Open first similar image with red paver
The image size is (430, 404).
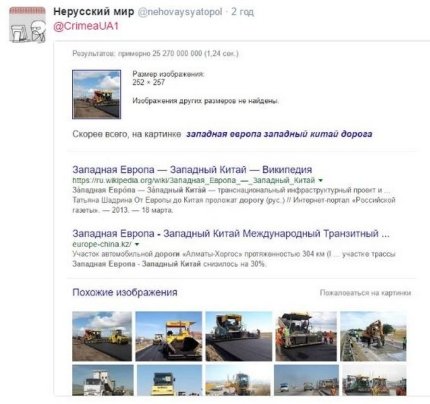pos(102,336)
